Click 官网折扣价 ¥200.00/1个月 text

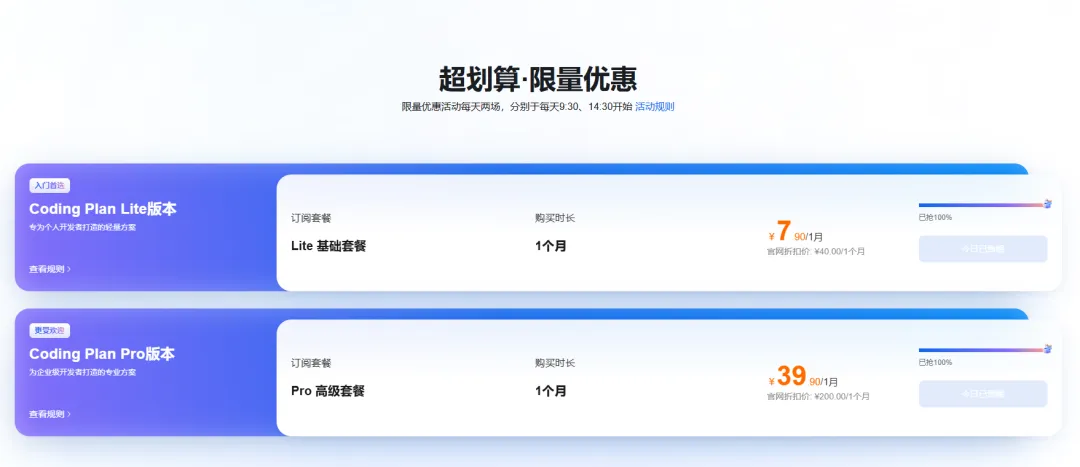(x=818, y=397)
